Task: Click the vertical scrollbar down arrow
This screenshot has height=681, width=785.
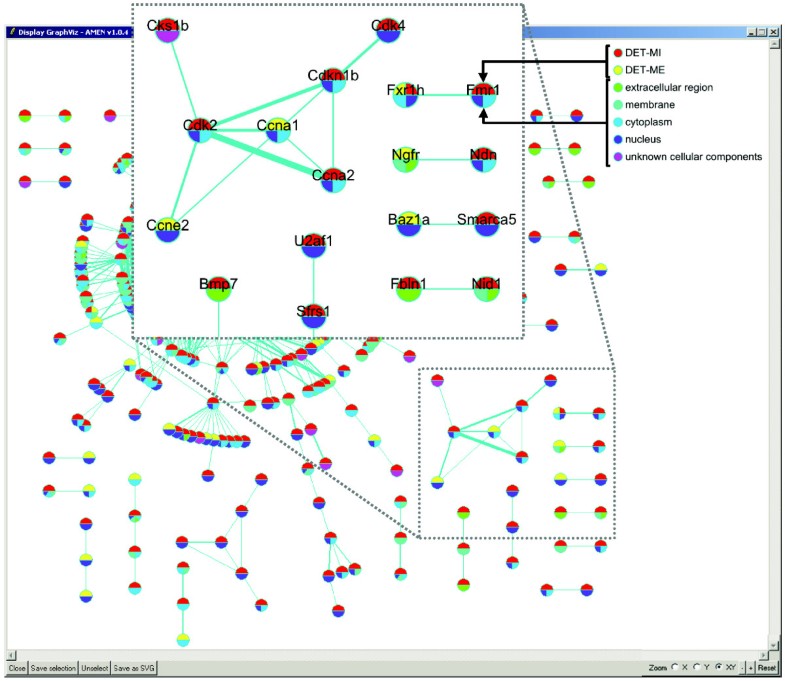Action: 774,644
